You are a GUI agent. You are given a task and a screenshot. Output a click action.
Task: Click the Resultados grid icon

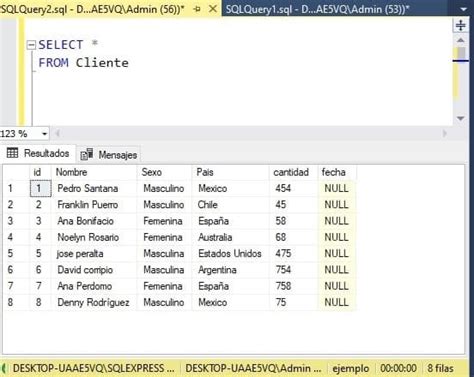pos(13,153)
